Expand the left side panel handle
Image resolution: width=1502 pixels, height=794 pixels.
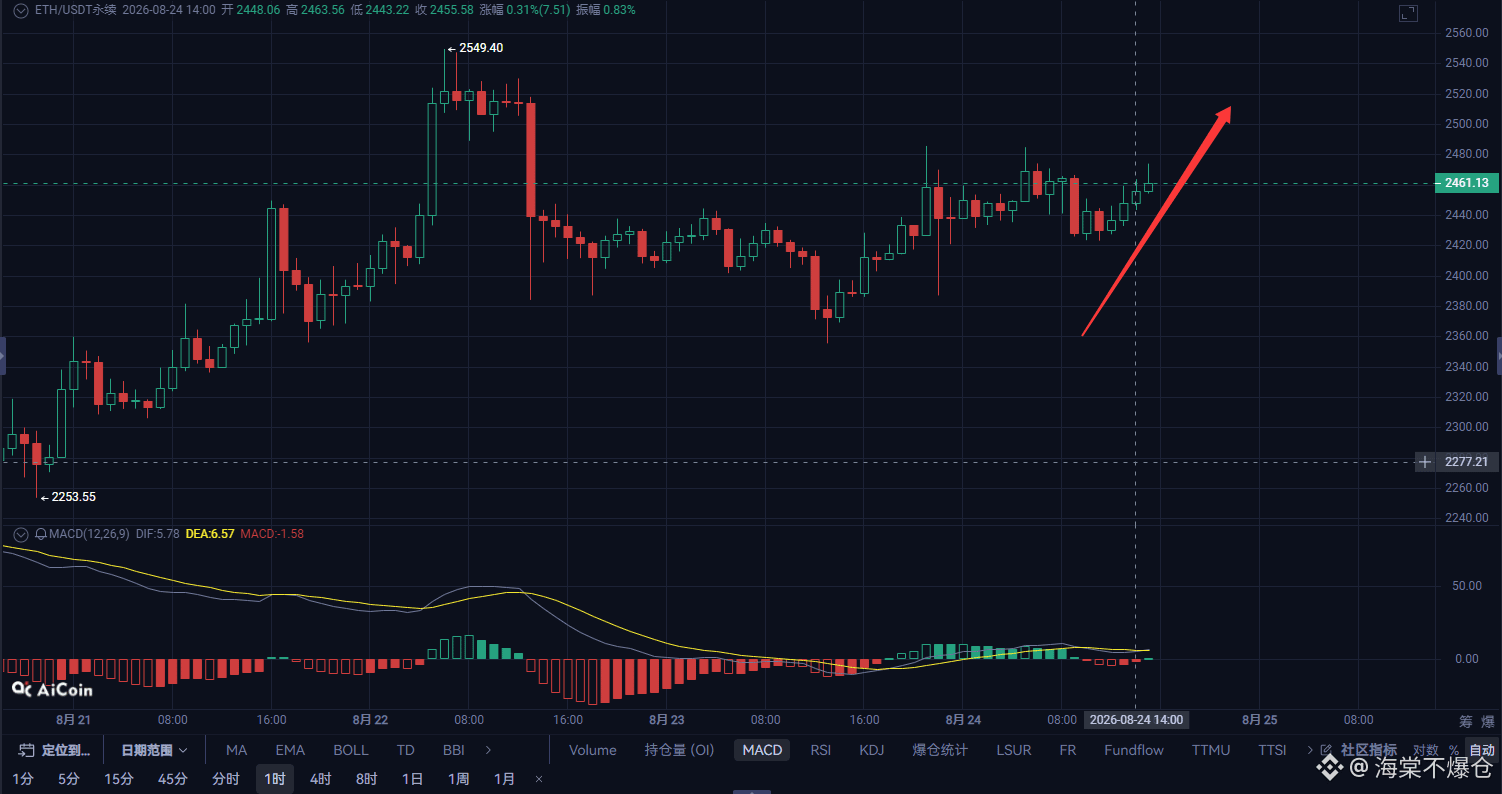[3, 356]
